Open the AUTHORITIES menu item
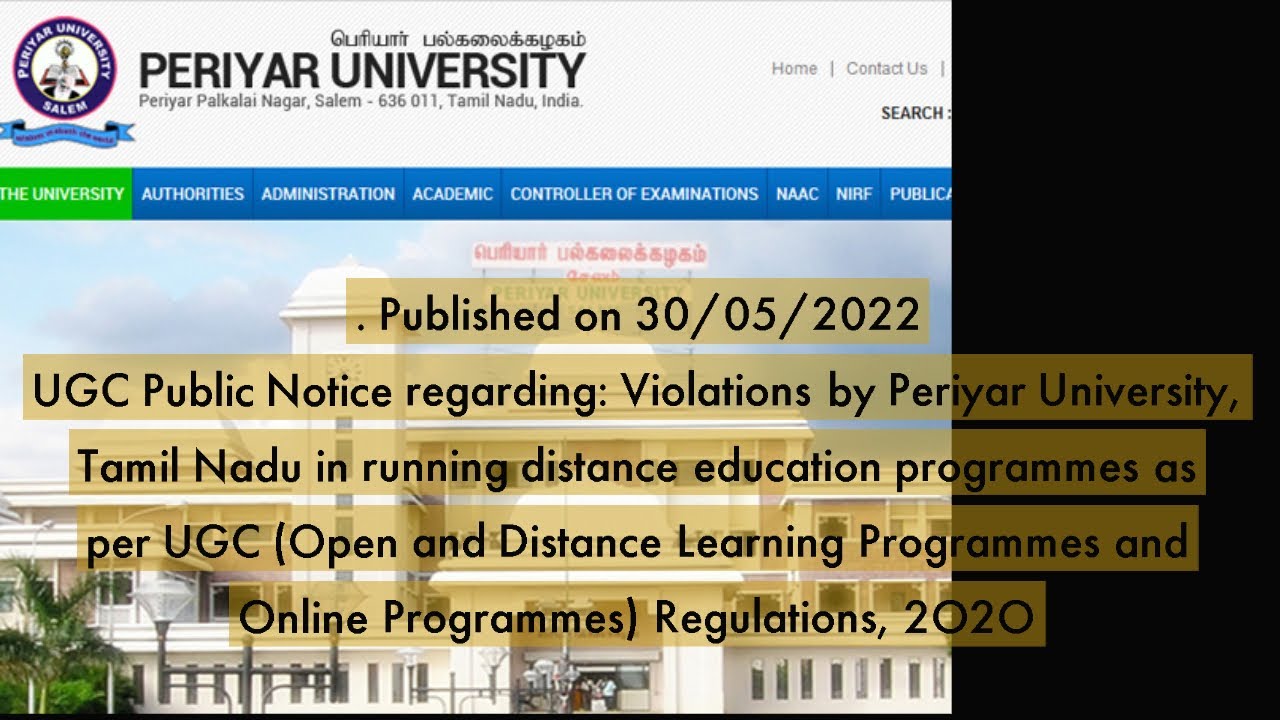The width and height of the screenshot is (1280, 720). point(193,194)
